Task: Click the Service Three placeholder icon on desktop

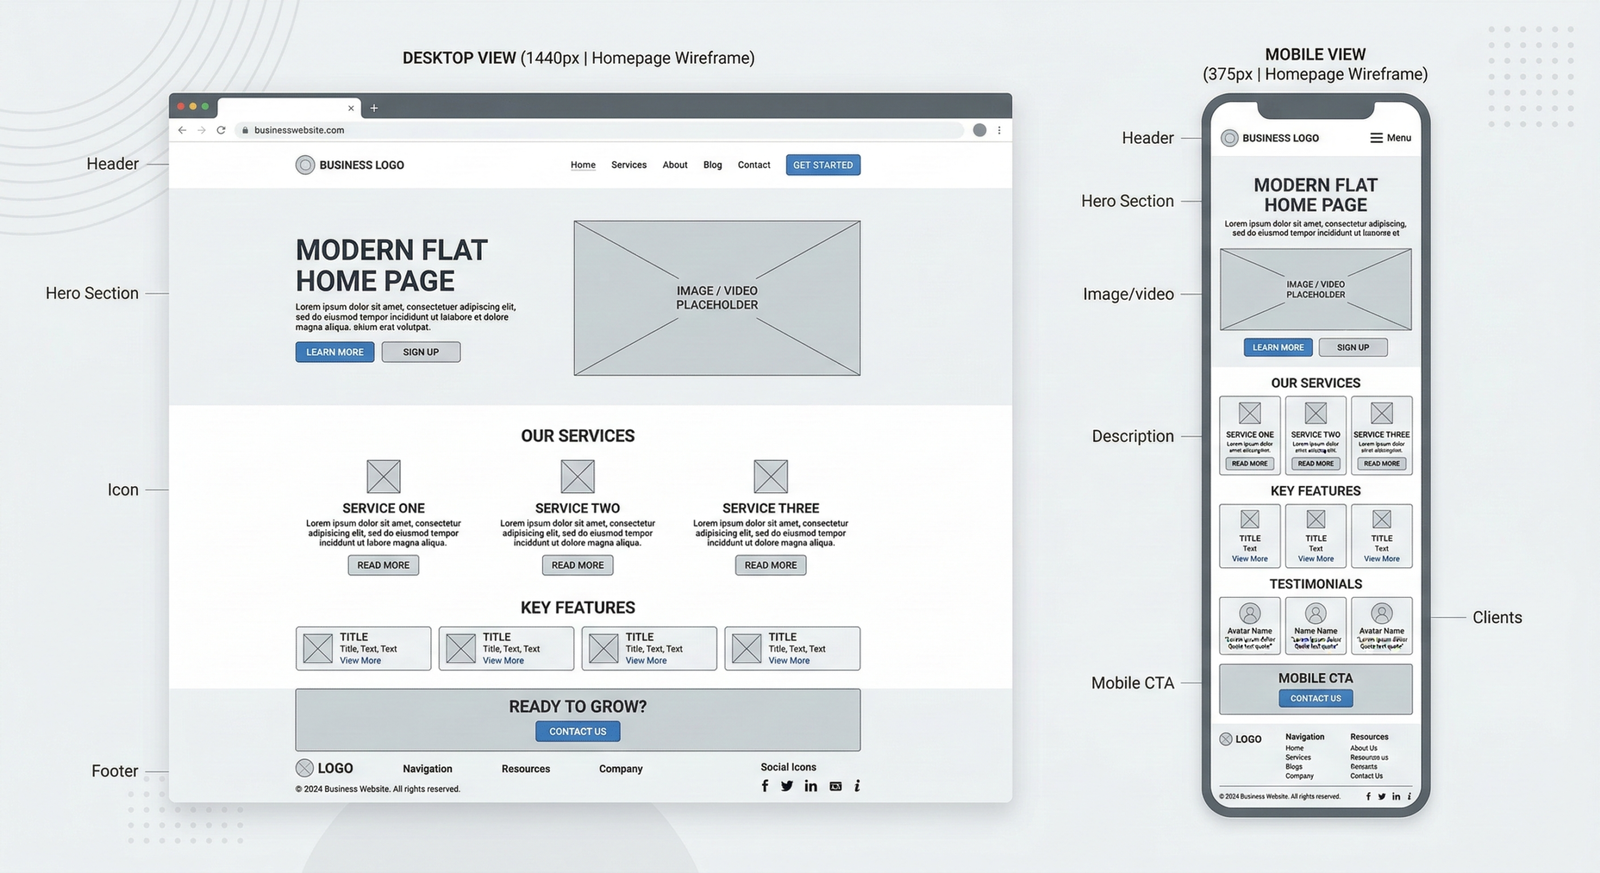Action: (770, 476)
